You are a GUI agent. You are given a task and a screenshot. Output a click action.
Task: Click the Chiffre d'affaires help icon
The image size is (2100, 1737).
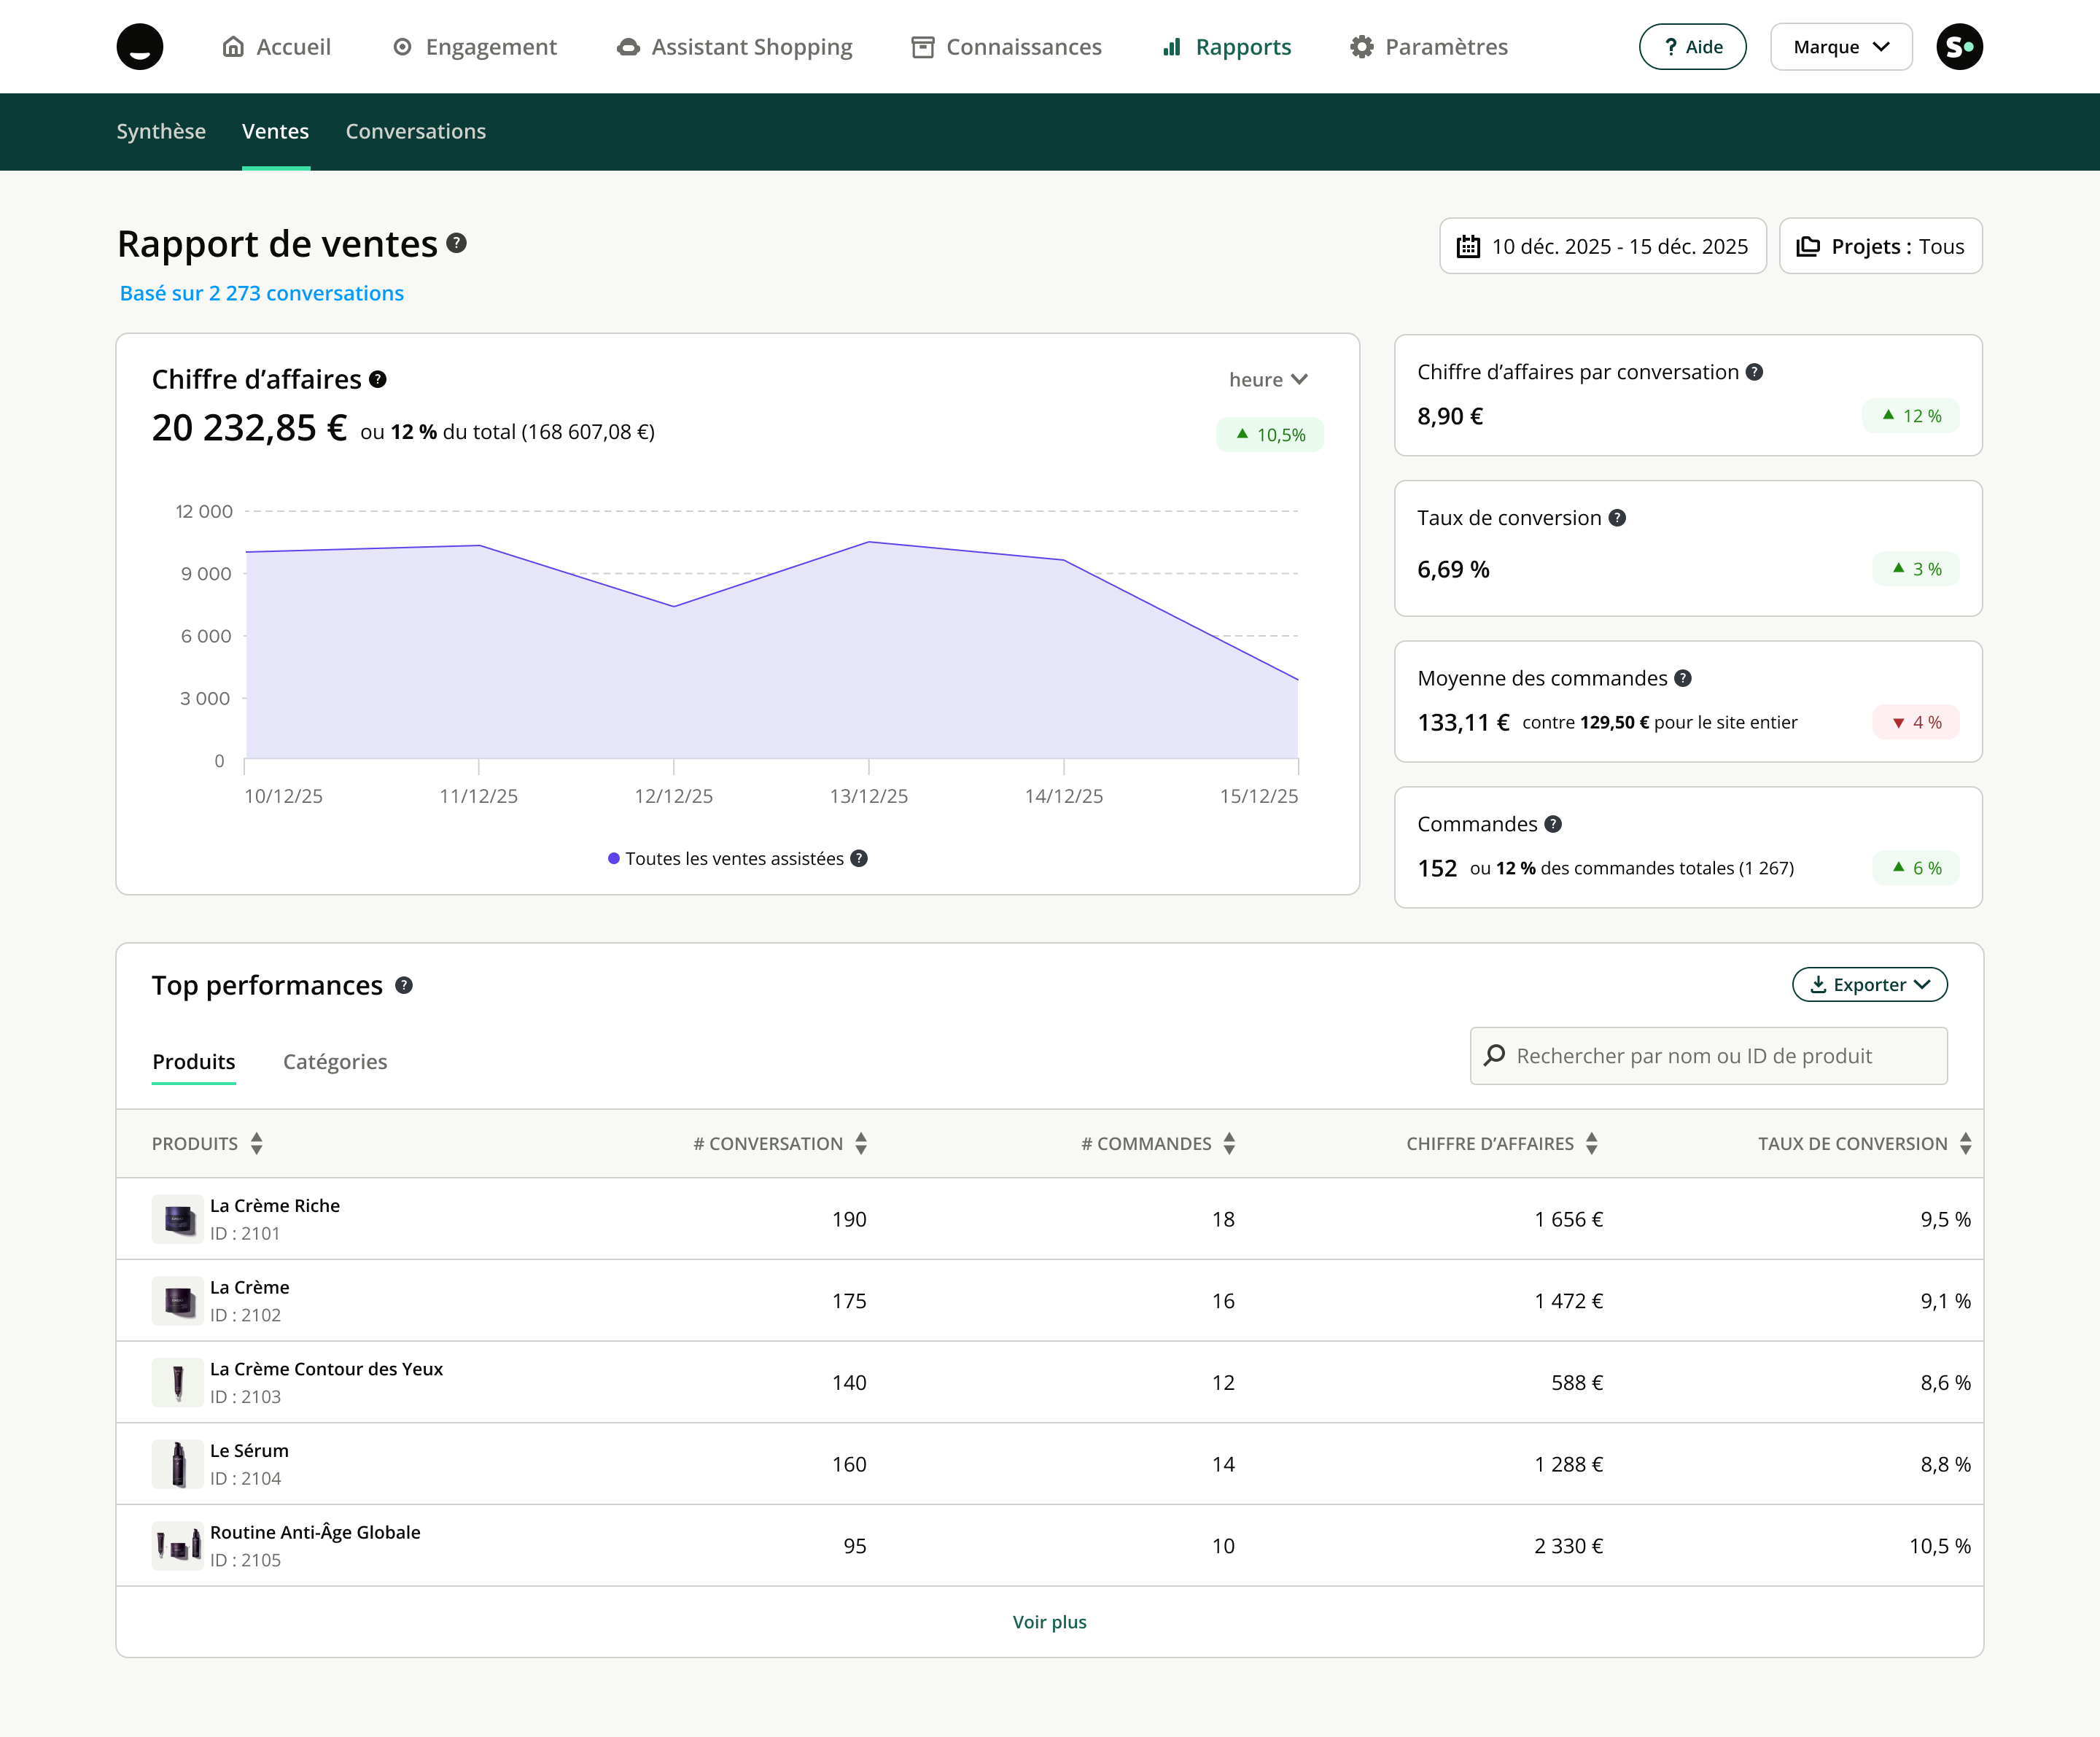377,379
